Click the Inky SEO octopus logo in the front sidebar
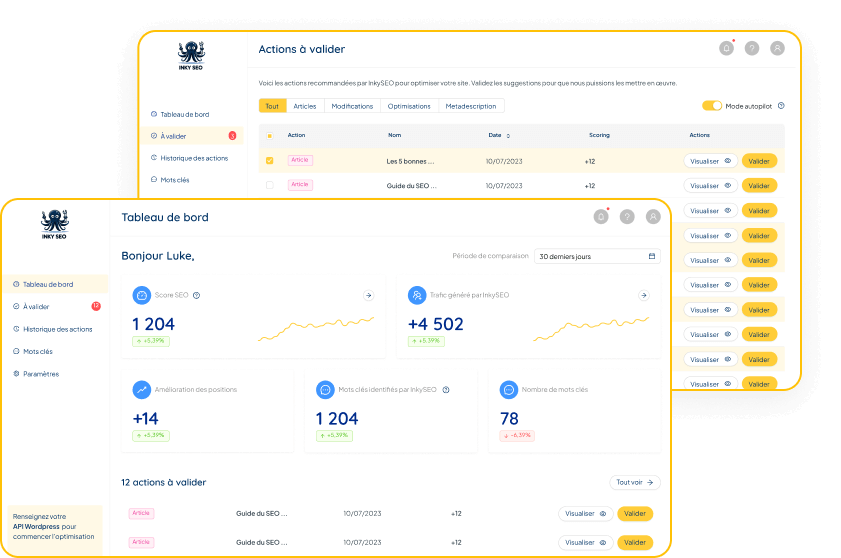The height and width of the screenshot is (558, 841). tap(55, 225)
